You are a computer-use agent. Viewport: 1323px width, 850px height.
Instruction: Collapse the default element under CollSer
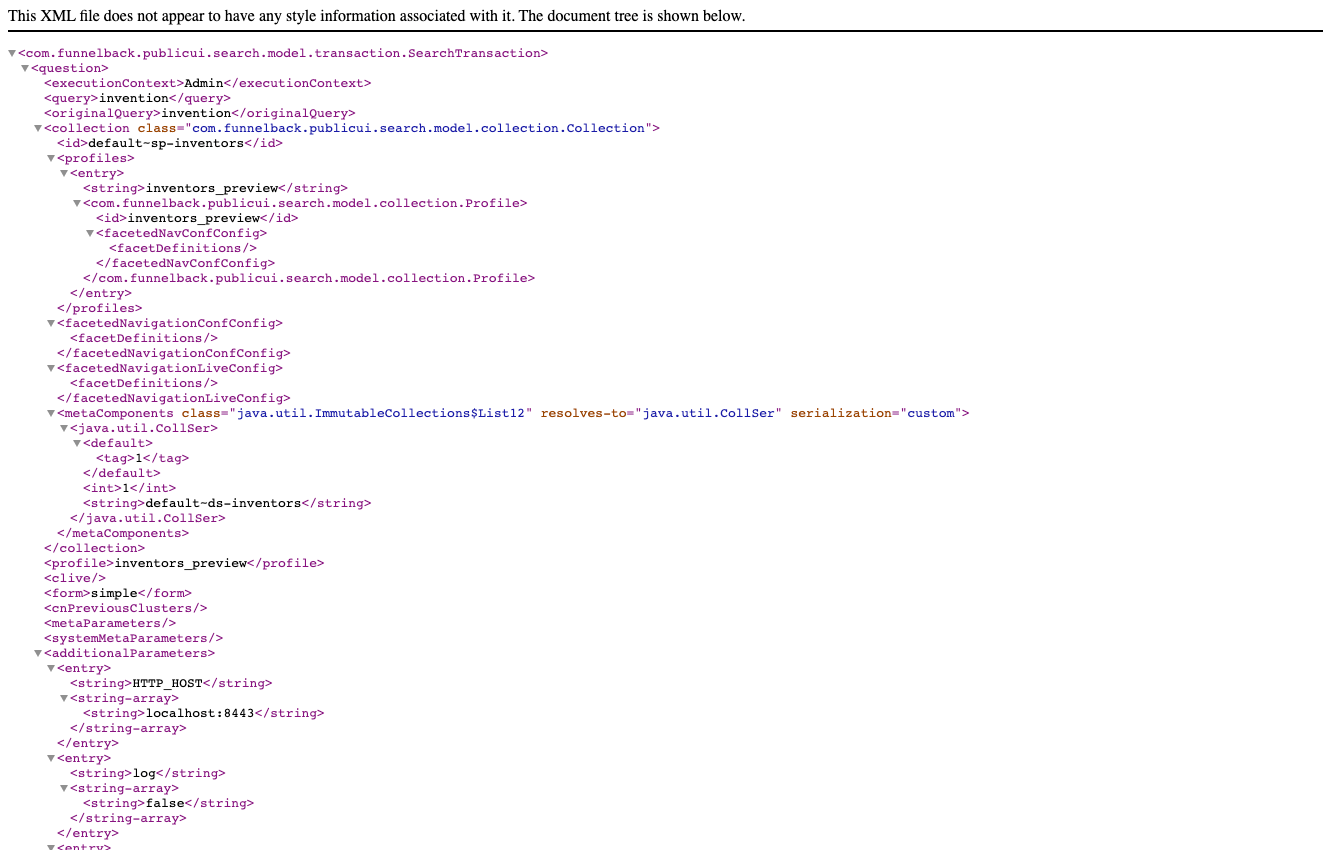(x=78, y=442)
